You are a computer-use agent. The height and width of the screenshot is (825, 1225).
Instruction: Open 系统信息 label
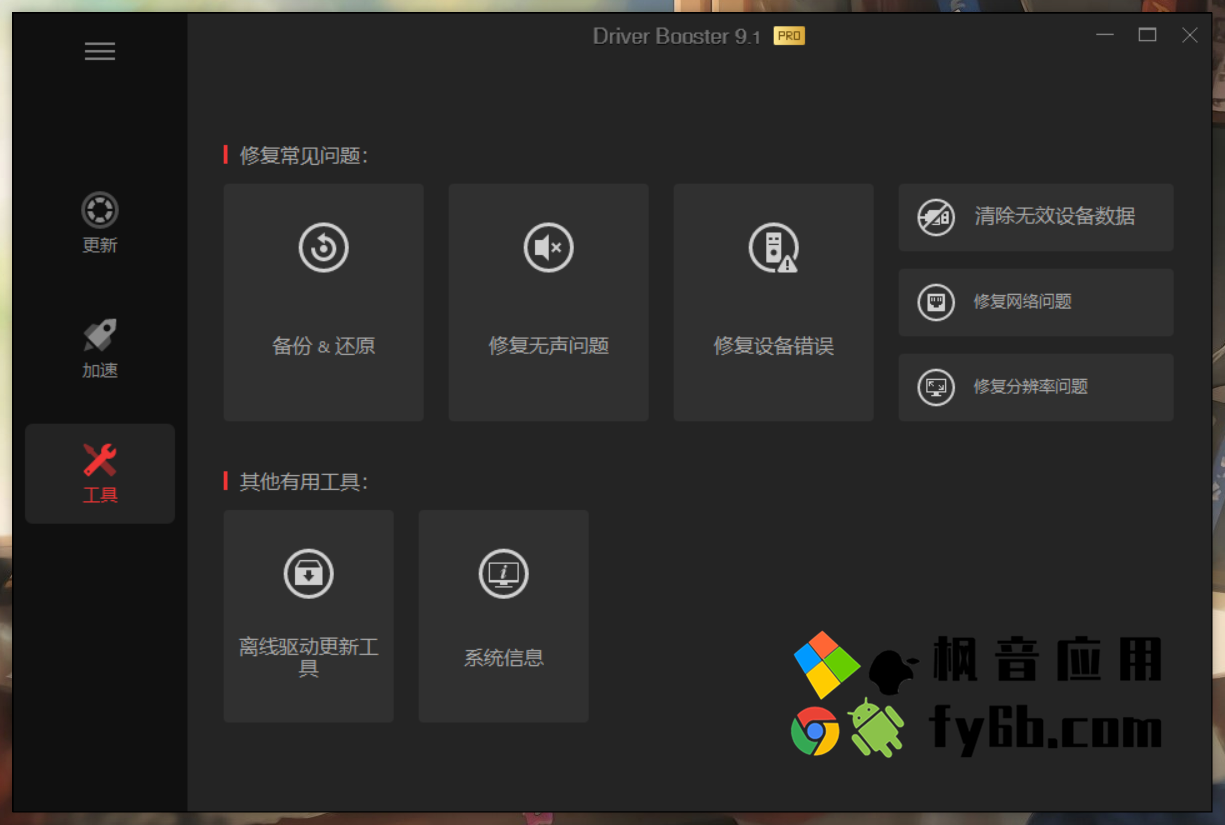tap(504, 658)
